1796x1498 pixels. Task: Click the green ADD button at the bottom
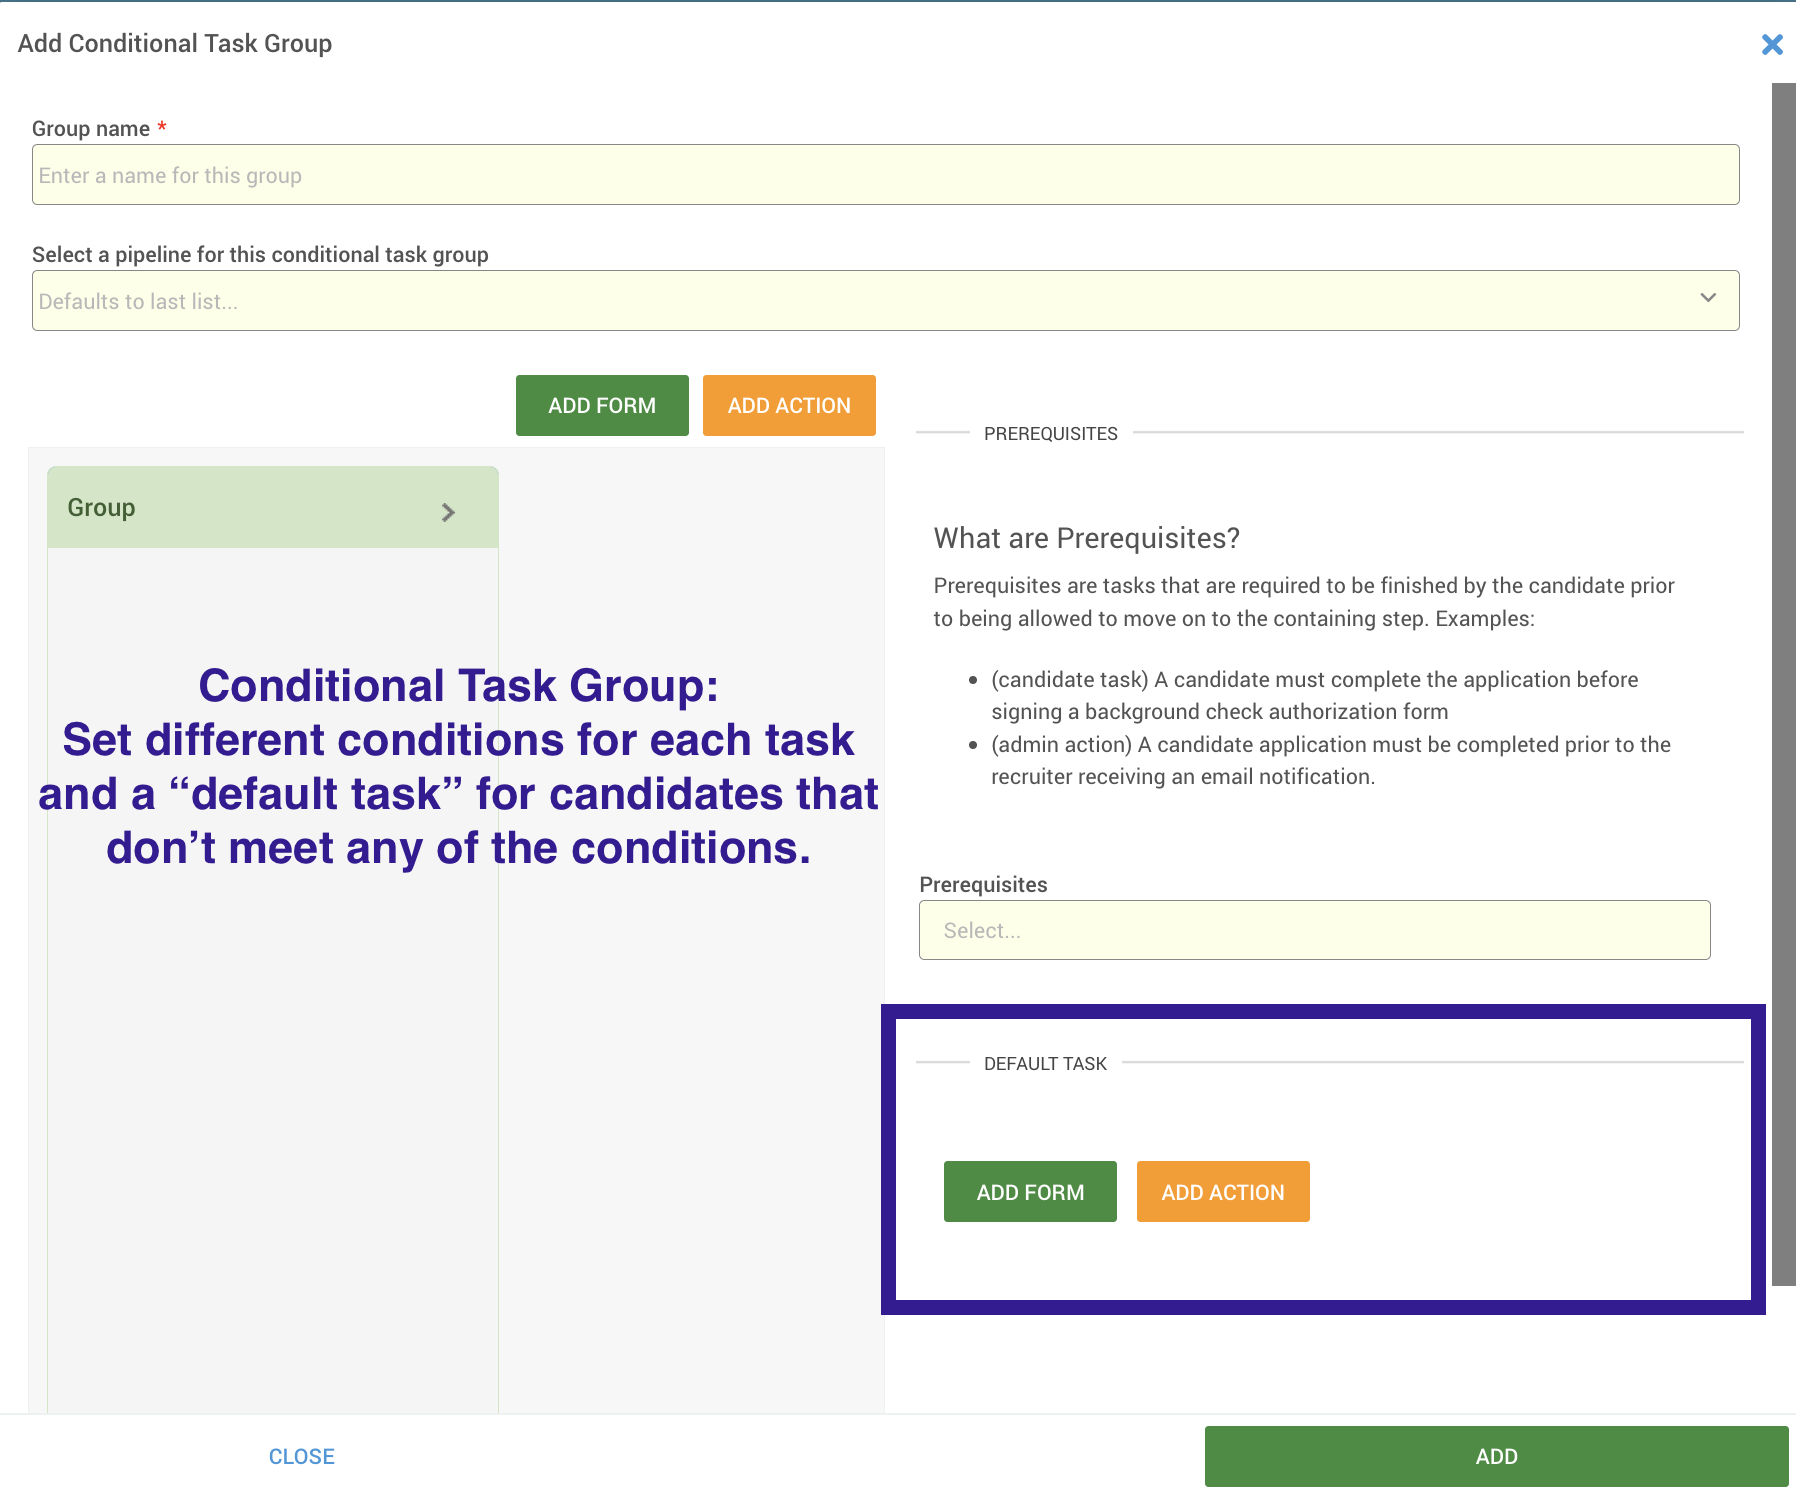click(1496, 1456)
